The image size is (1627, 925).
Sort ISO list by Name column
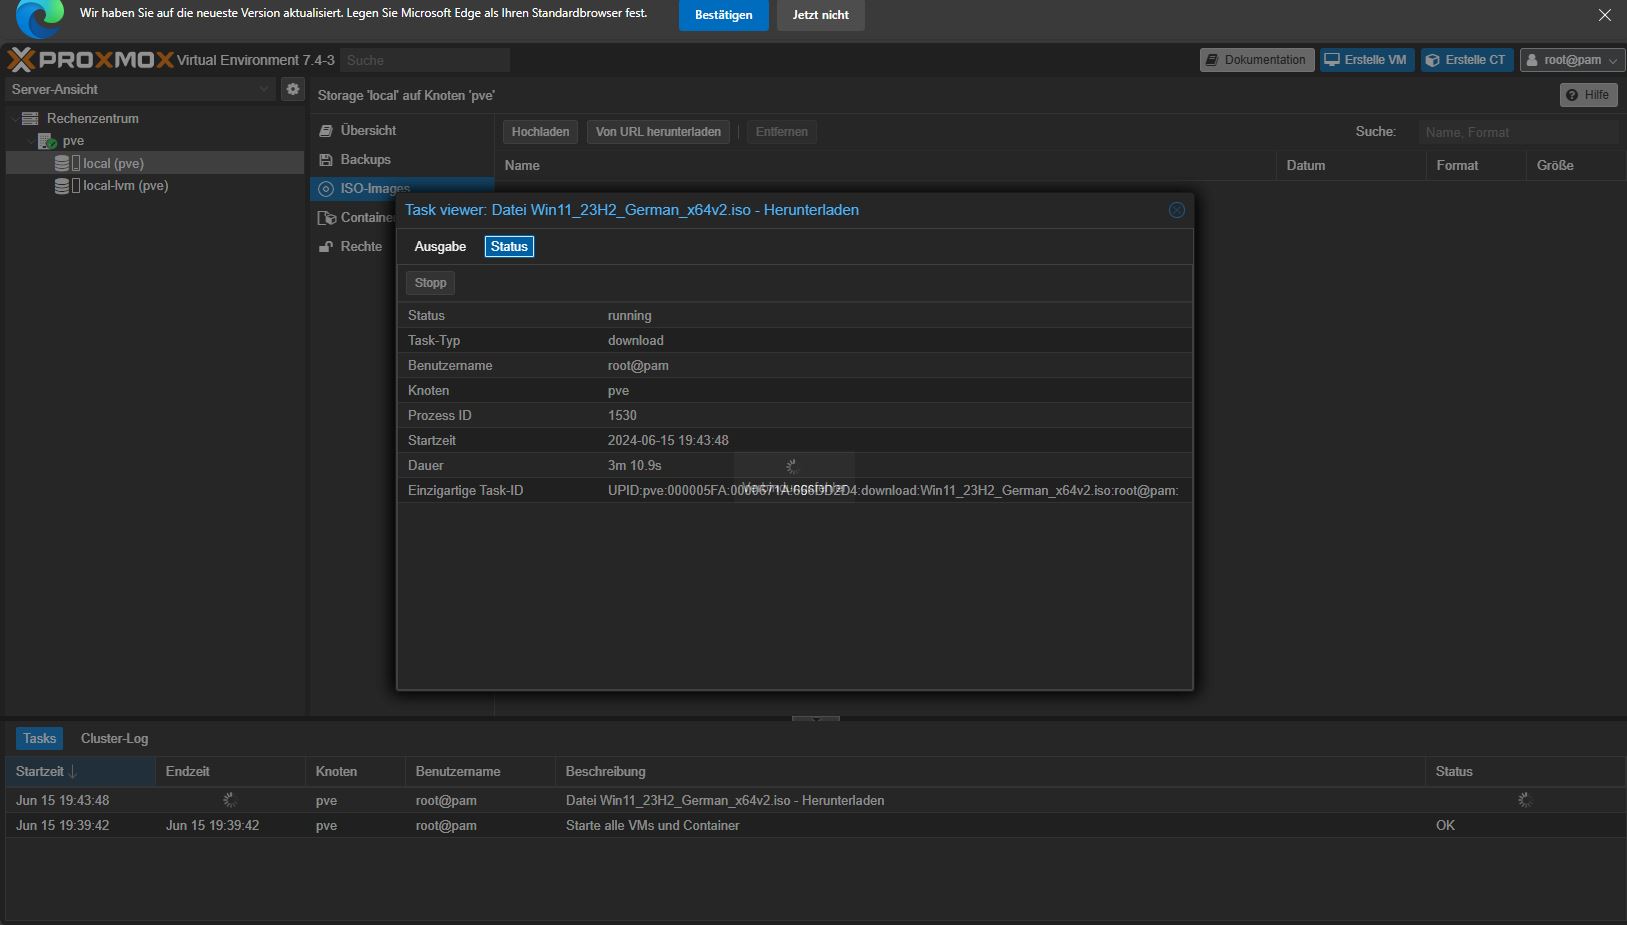[885, 166]
